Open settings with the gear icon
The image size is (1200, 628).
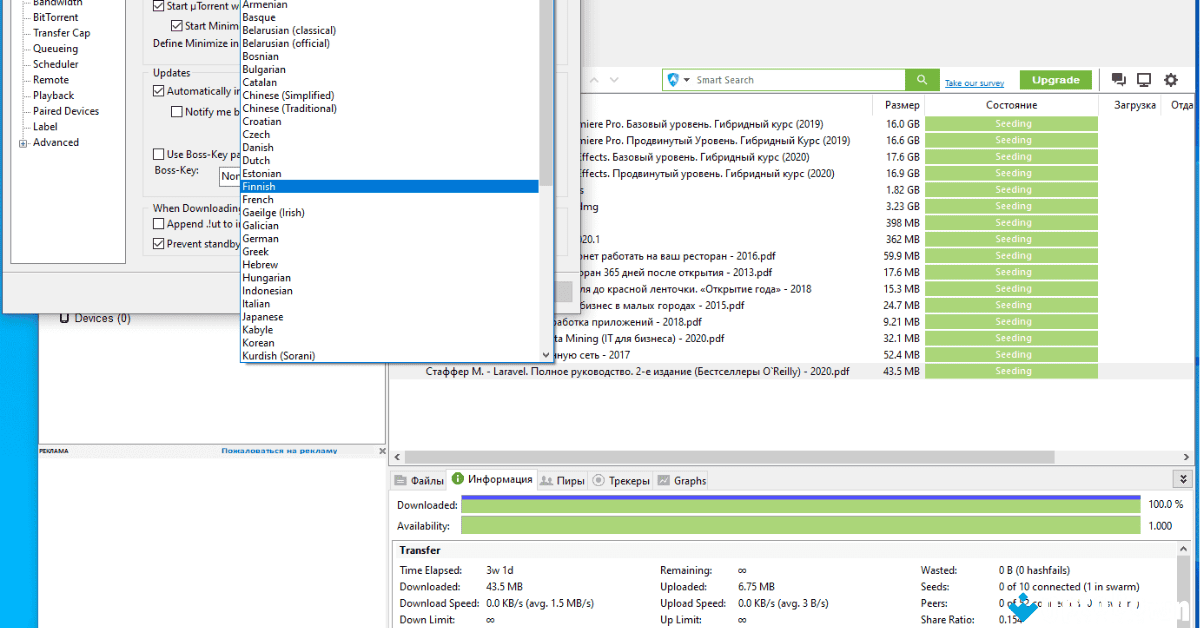[1168, 79]
